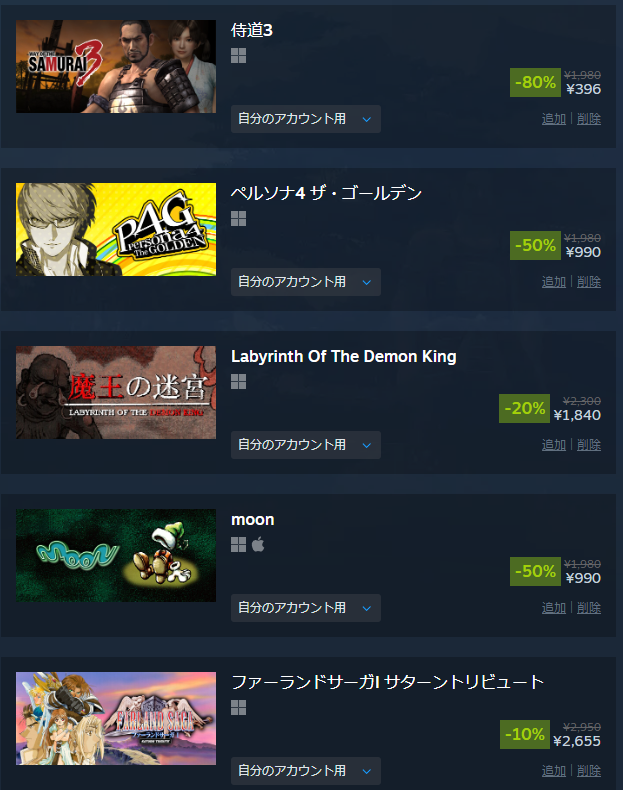The height and width of the screenshot is (790, 623).
Task: Click the Windows platform icon under 侍道3
Action: pyautogui.click(x=238, y=56)
